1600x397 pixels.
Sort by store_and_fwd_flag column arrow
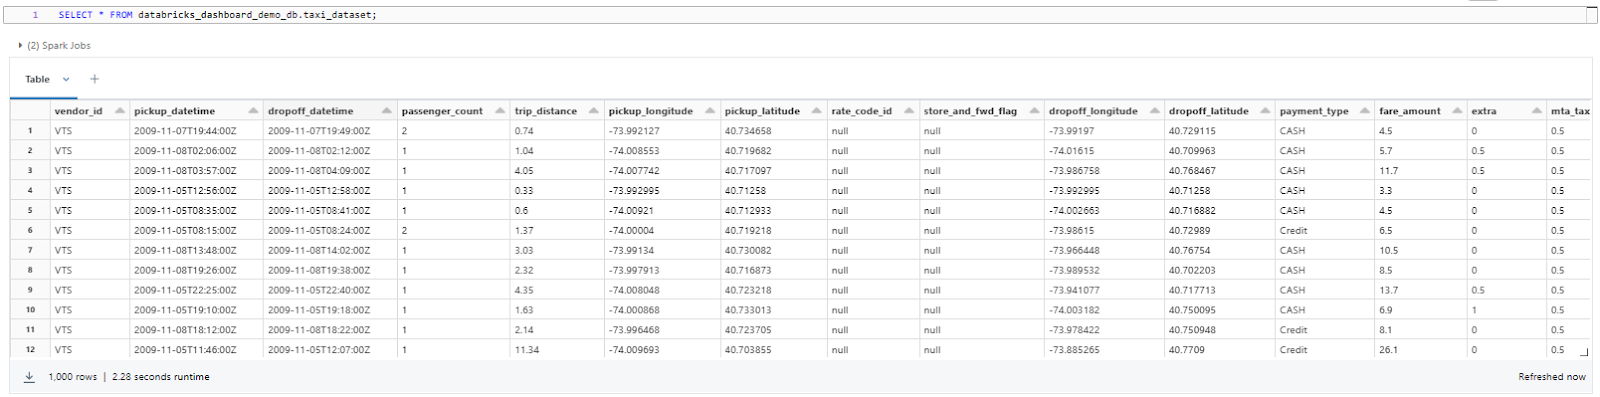click(x=1034, y=111)
